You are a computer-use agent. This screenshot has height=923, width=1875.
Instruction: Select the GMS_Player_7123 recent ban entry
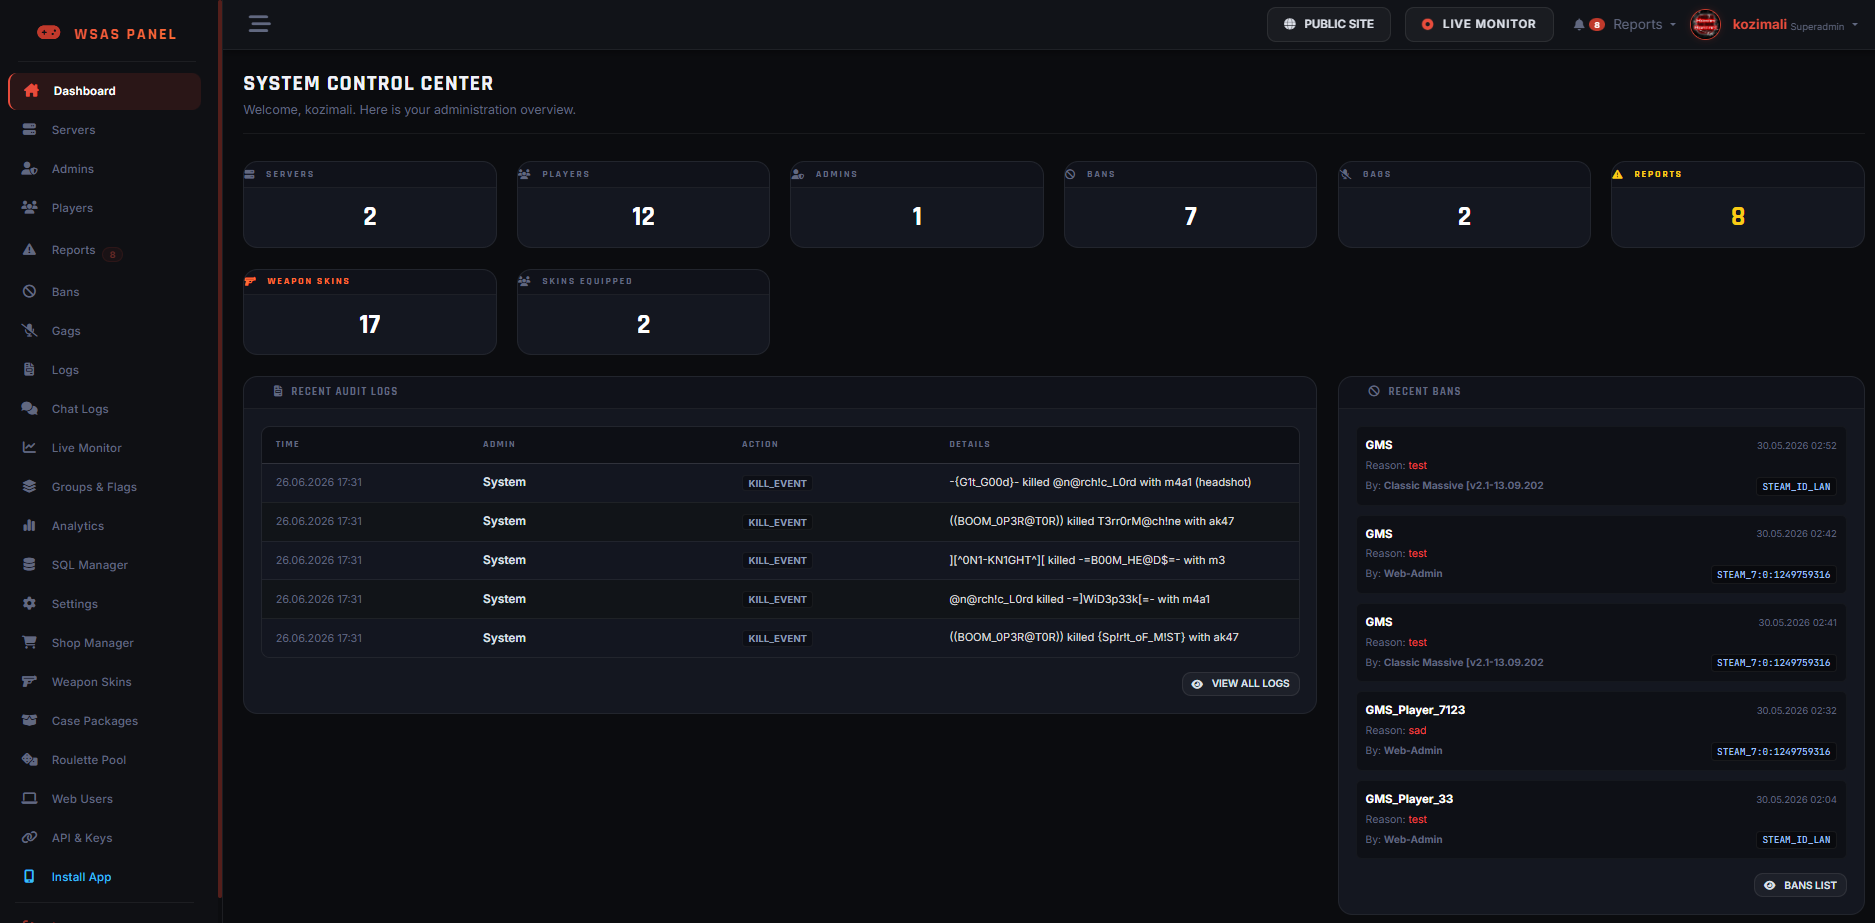(1601, 731)
